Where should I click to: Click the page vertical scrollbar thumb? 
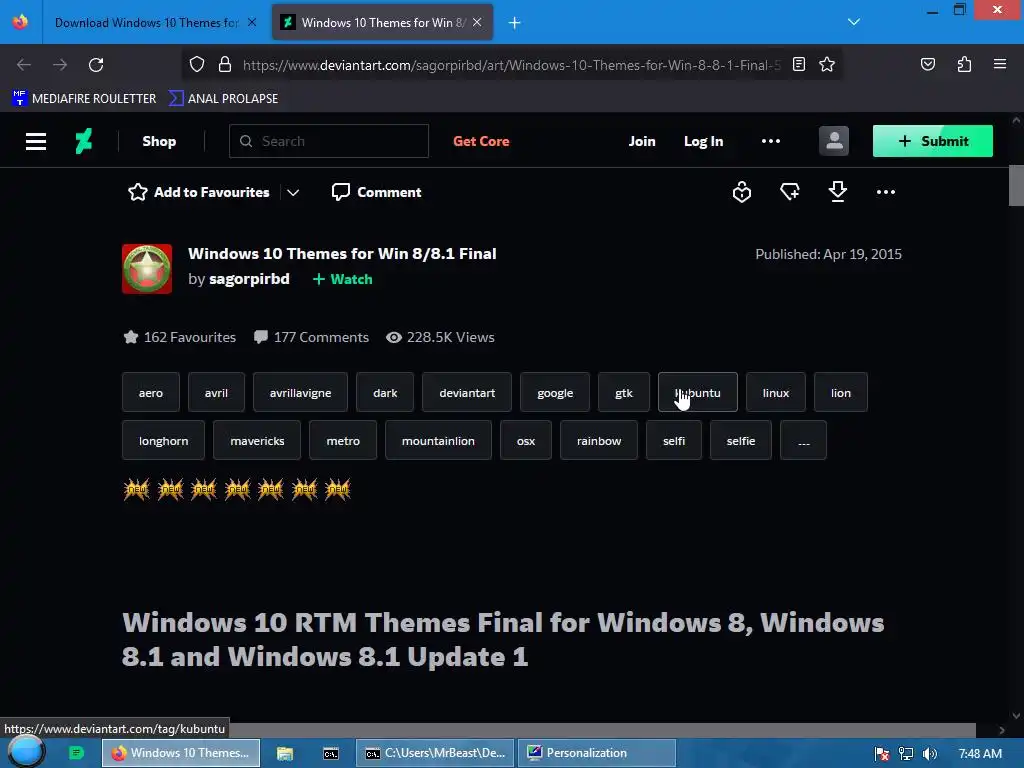[1016, 185]
